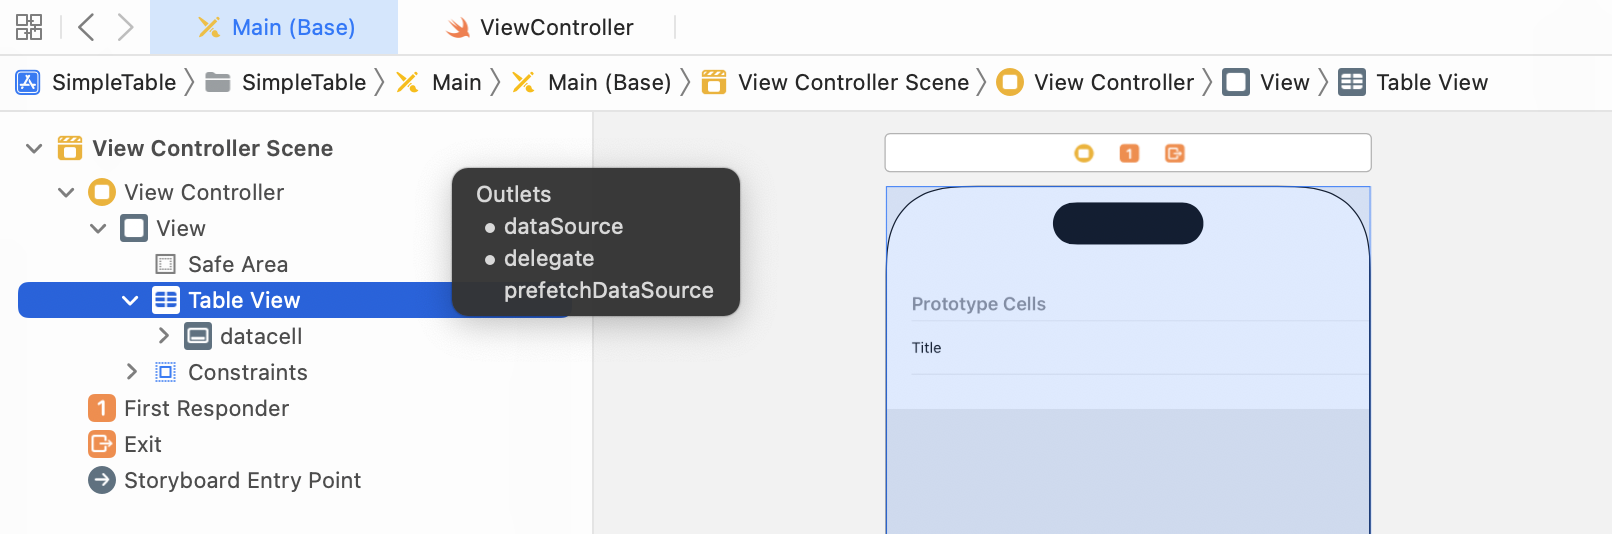Select Constraints in the outline
Viewport: 1612px width, 534px height.
pyautogui.click(x=248, y=372)
